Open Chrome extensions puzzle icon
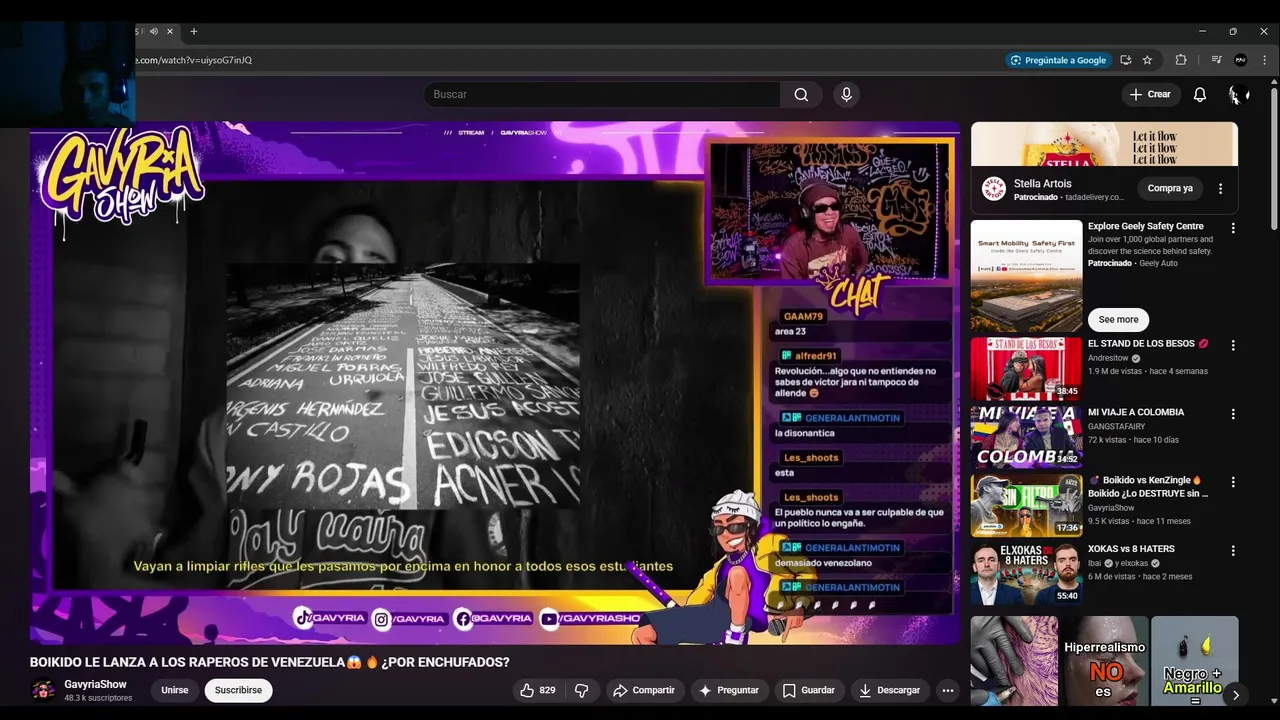 point(1181,60)
